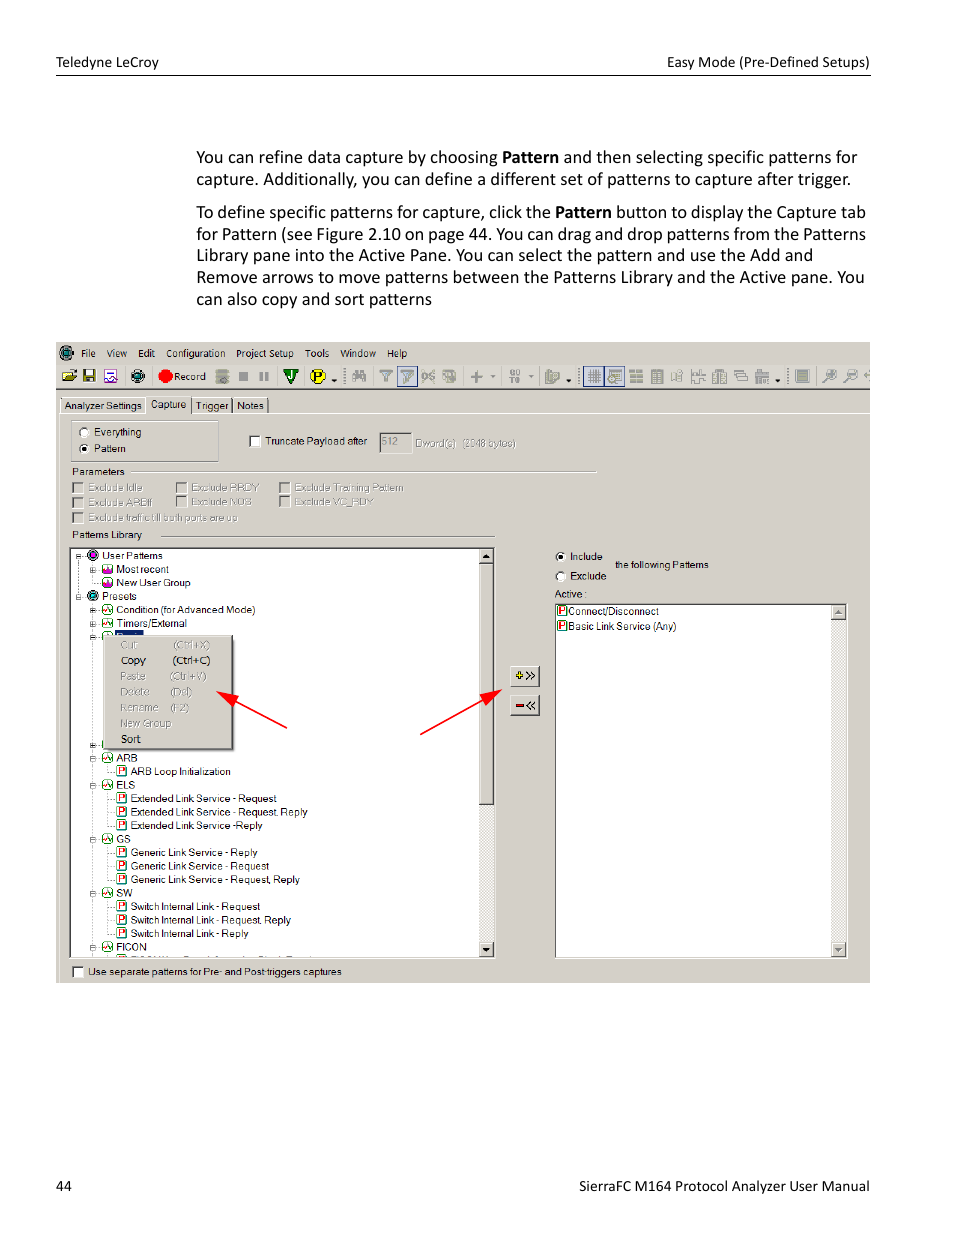Click the User Patterns folder icon
Viewport: 954px width, 1235px height.
point(93,555)
